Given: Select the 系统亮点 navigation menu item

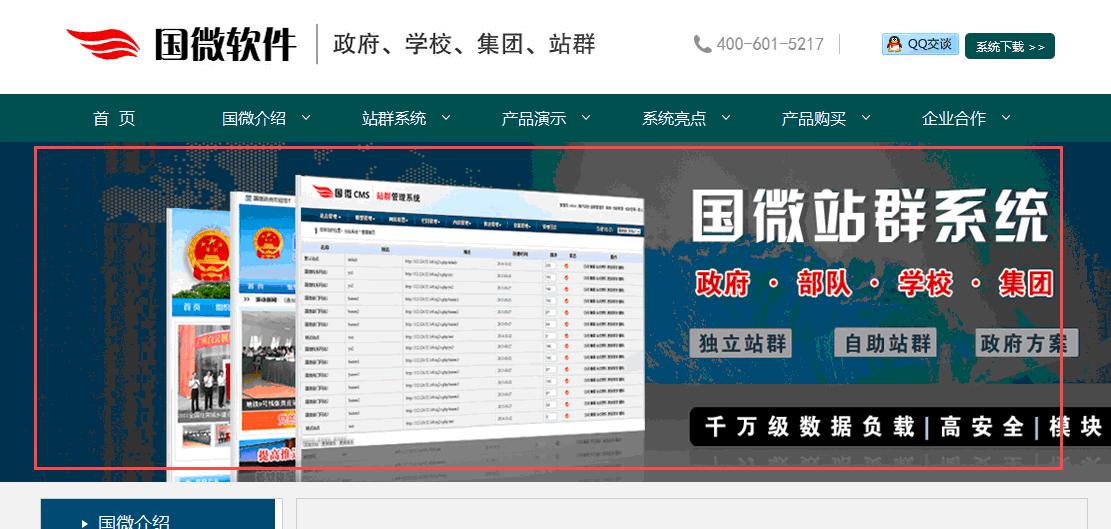Looking at the screenshot, I should click(x=674, y=118).
